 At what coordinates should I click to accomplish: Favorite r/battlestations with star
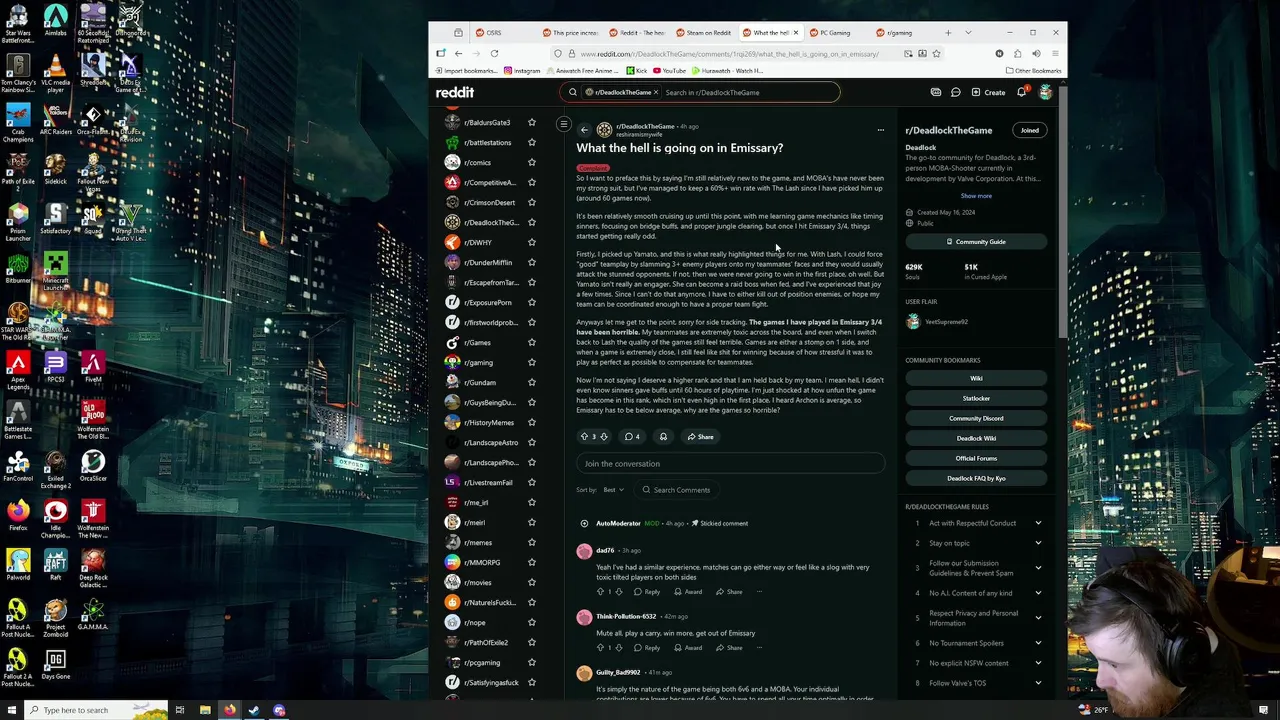pos(532,142)
